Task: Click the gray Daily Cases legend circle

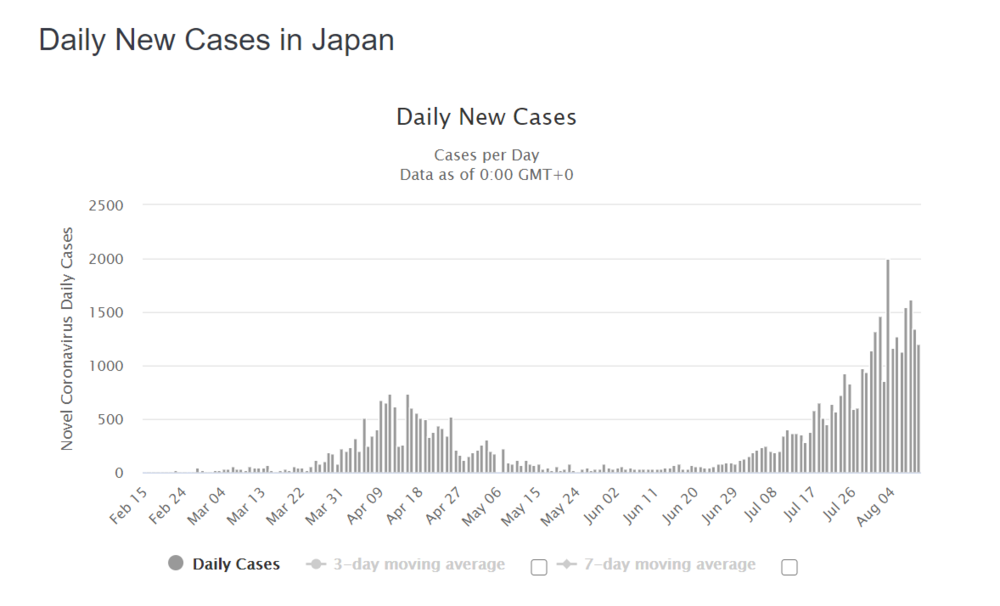Action: pos(177,564)
